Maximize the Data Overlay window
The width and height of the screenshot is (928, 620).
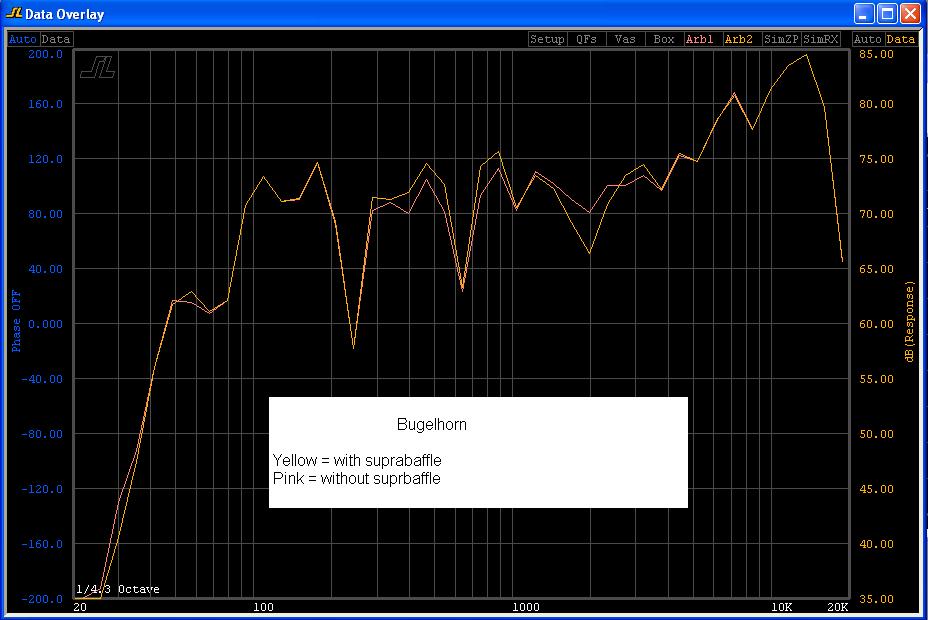[x=887, y=14]
